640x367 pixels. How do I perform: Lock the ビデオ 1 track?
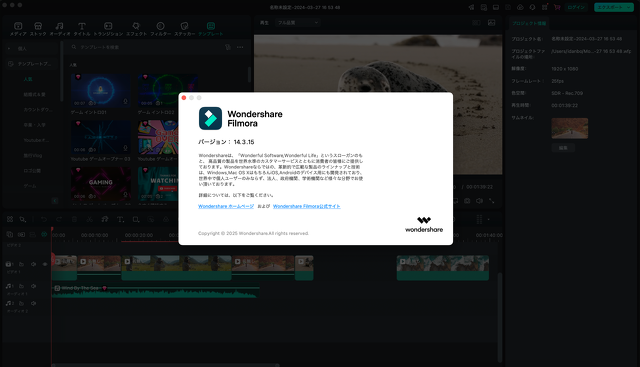(21, 265)
